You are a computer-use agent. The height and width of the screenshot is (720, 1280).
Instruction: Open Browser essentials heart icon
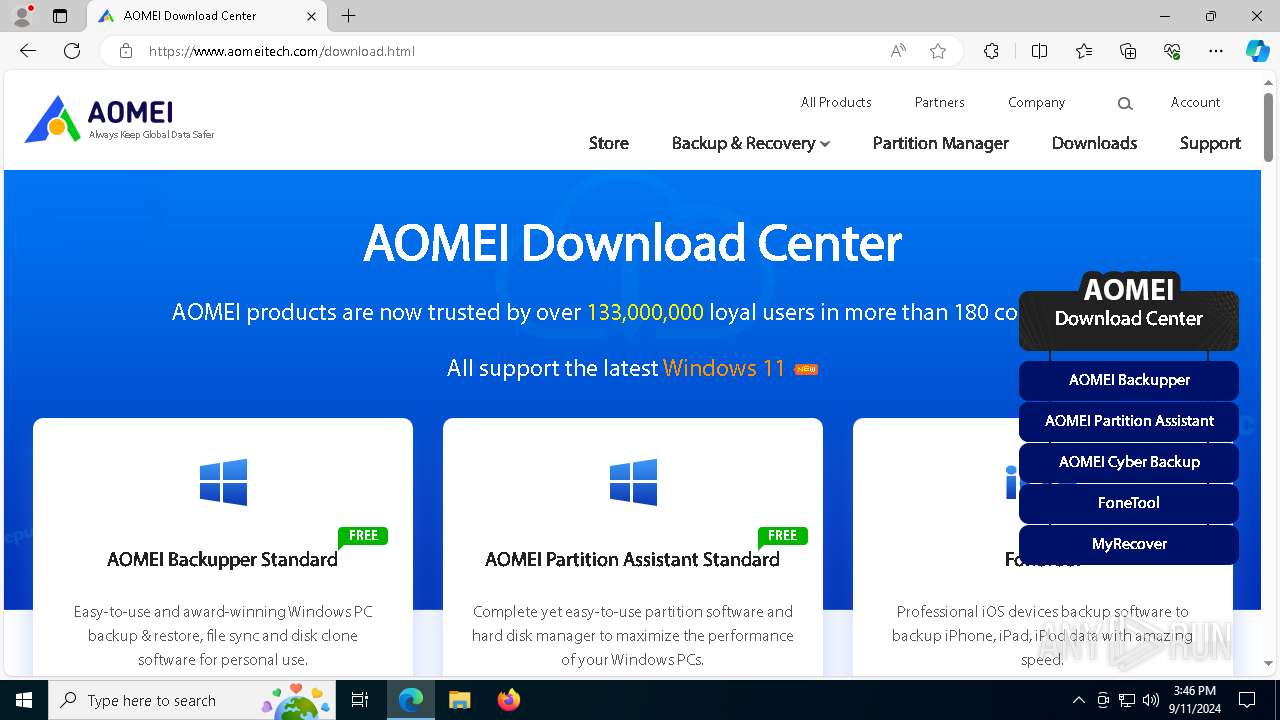coord(1172,51)
